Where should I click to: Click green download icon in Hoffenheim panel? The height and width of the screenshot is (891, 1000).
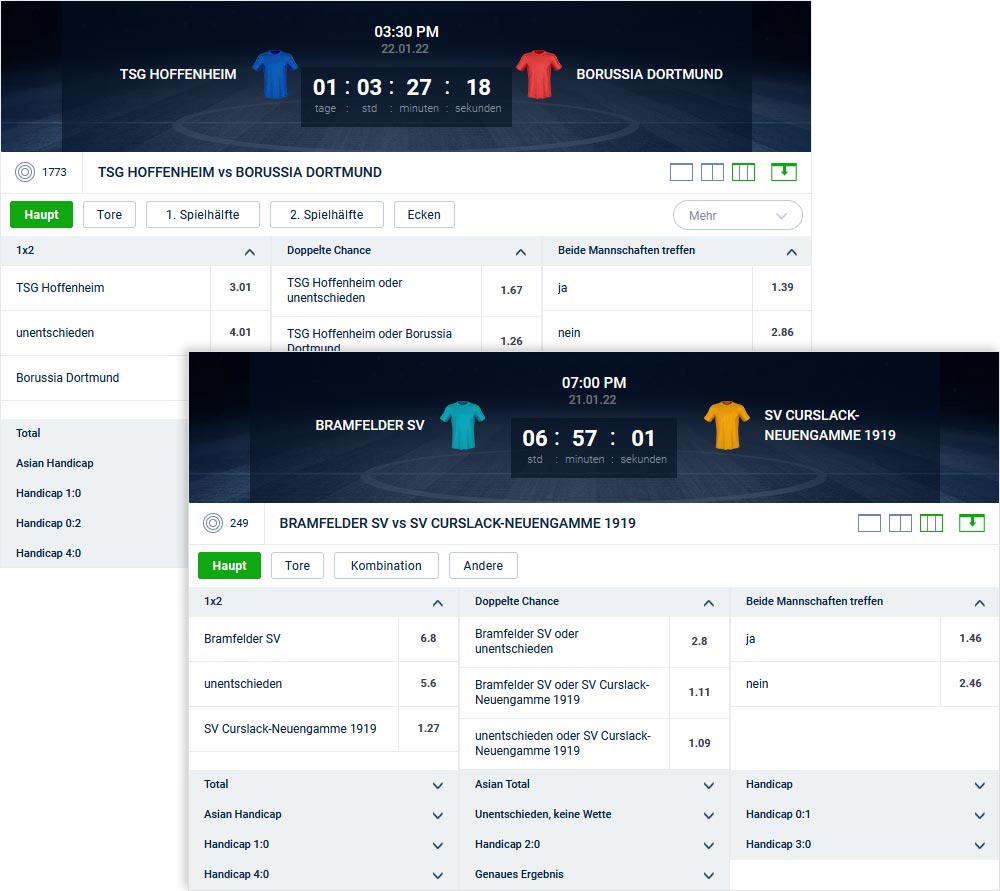pos(784,172)
